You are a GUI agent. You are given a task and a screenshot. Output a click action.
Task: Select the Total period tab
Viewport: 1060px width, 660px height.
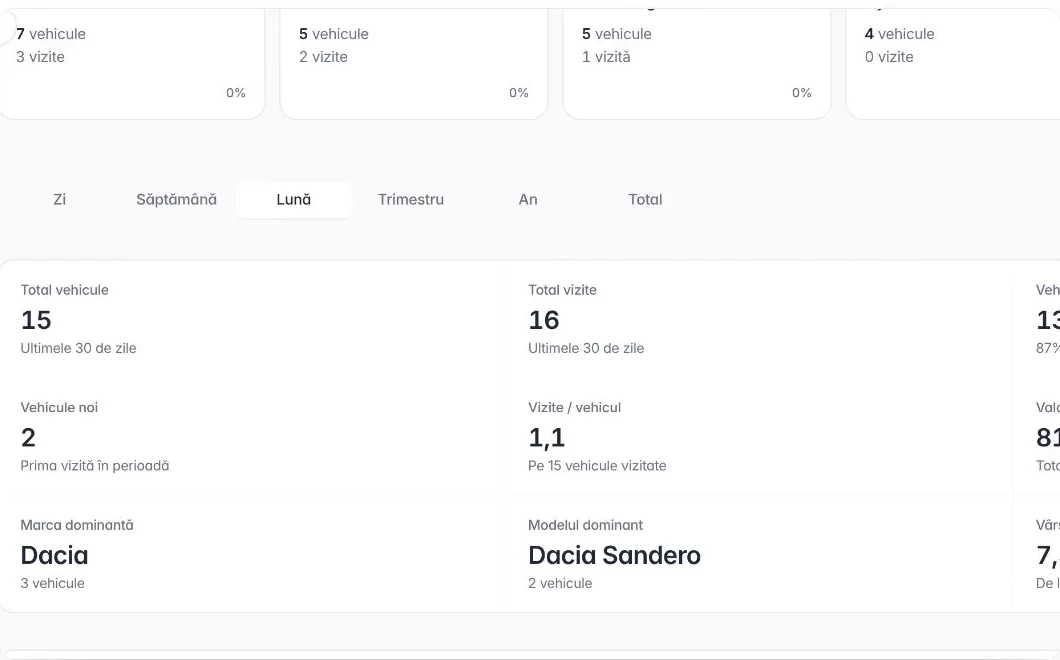tap(645, 199)
